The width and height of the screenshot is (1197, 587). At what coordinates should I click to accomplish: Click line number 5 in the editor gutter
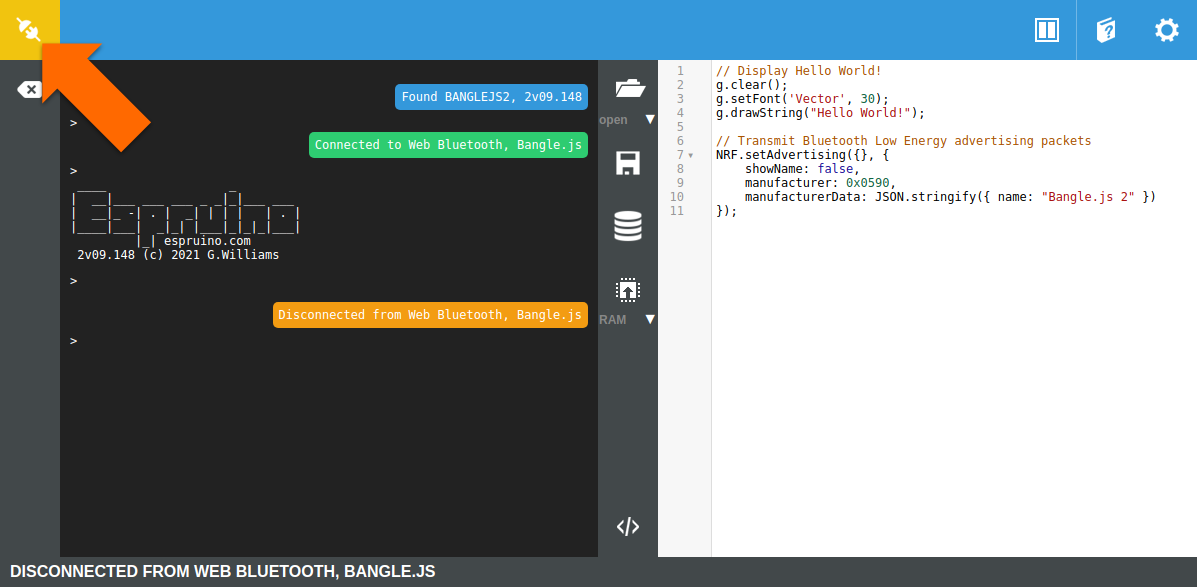(680, 127)
